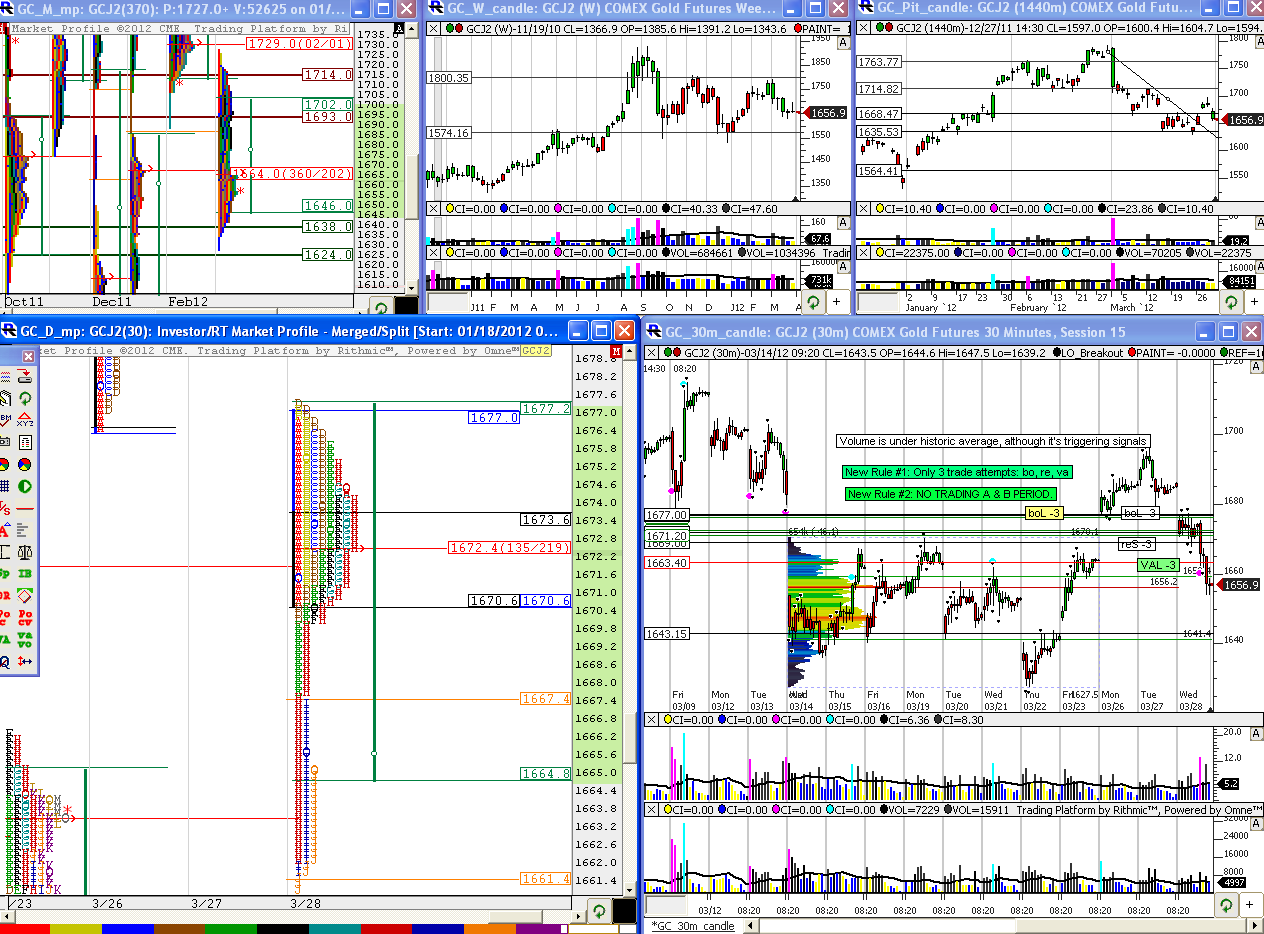Viewport: 1264px width, 934px height.
Task: Click the 1729.0(02/01) label in GC_M_mp
Action: coord(299,45)
